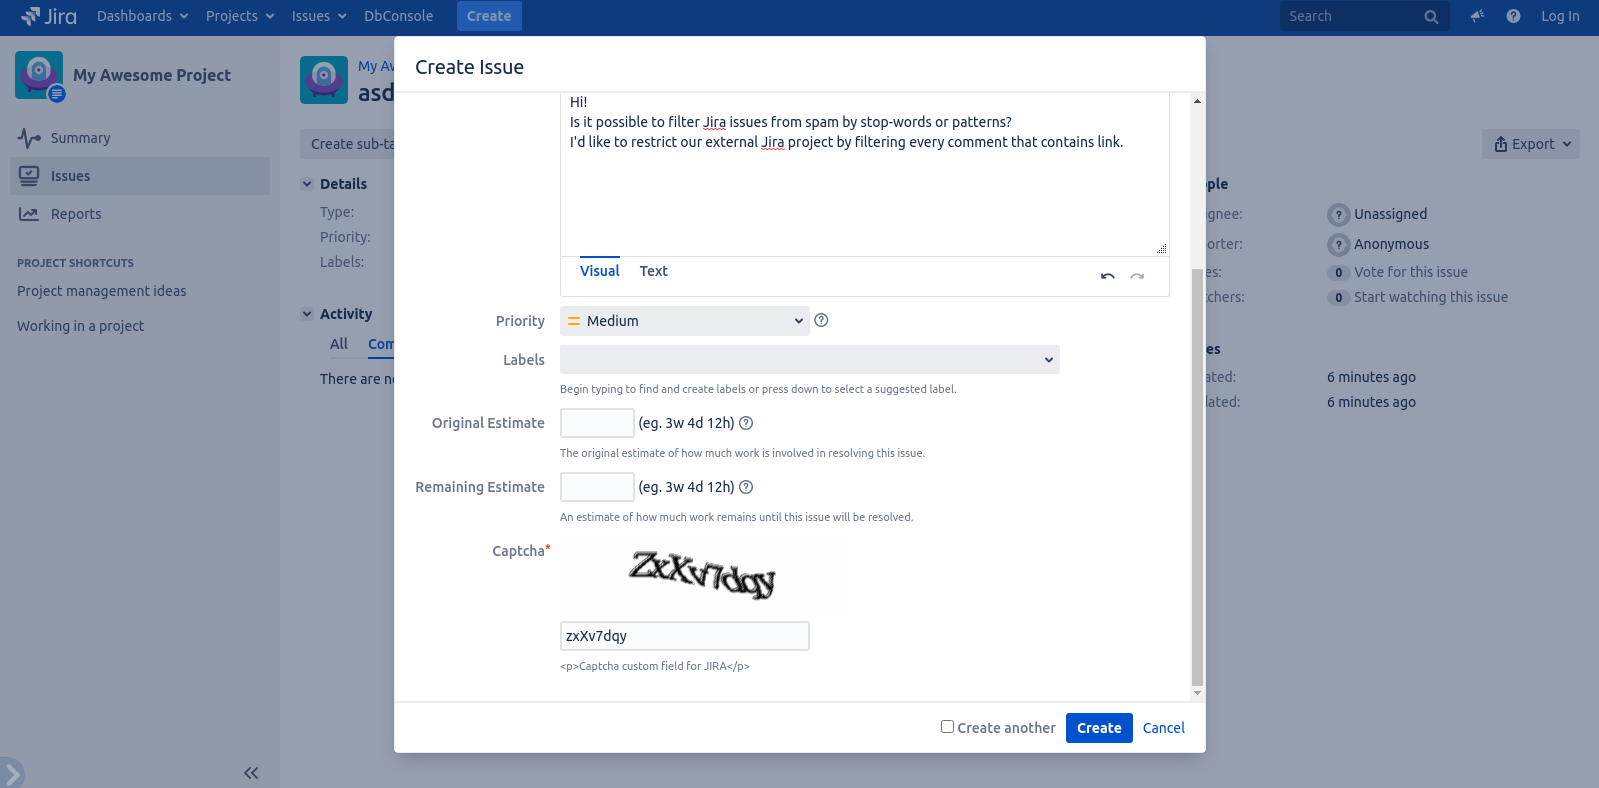Screen dimensions: 1599x788
Task: Collapse the sidebar with double chevron
Action: click(251, 773)
